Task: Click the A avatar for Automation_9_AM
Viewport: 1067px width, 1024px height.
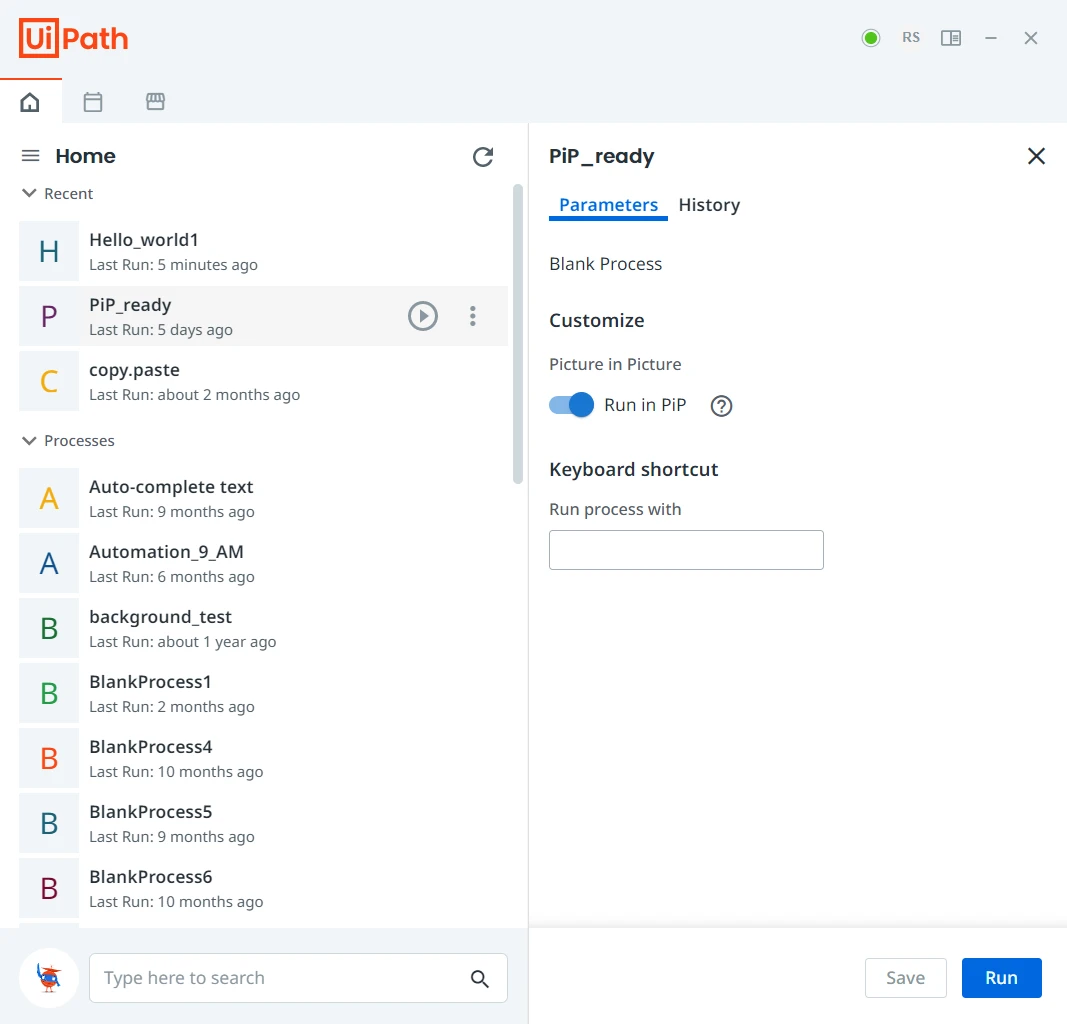Action: (49, 563)
